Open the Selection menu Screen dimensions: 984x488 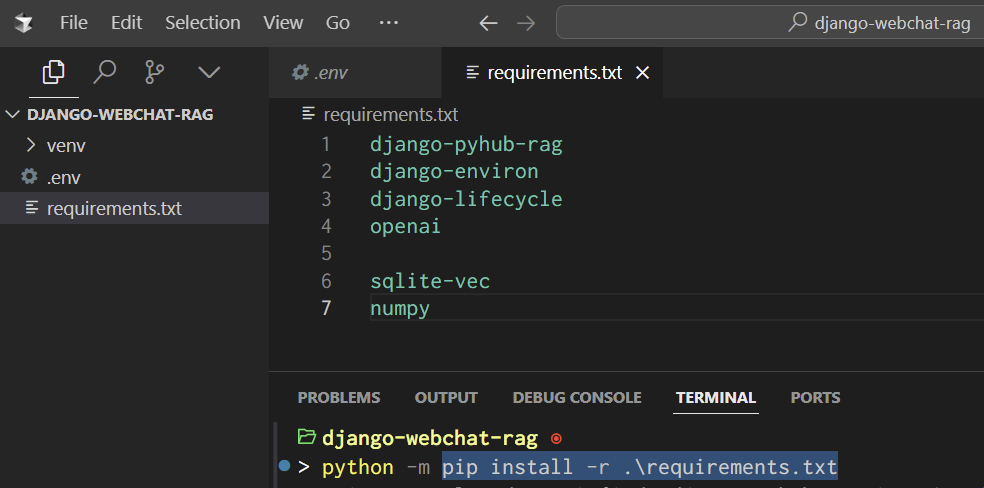coord(203,23)
